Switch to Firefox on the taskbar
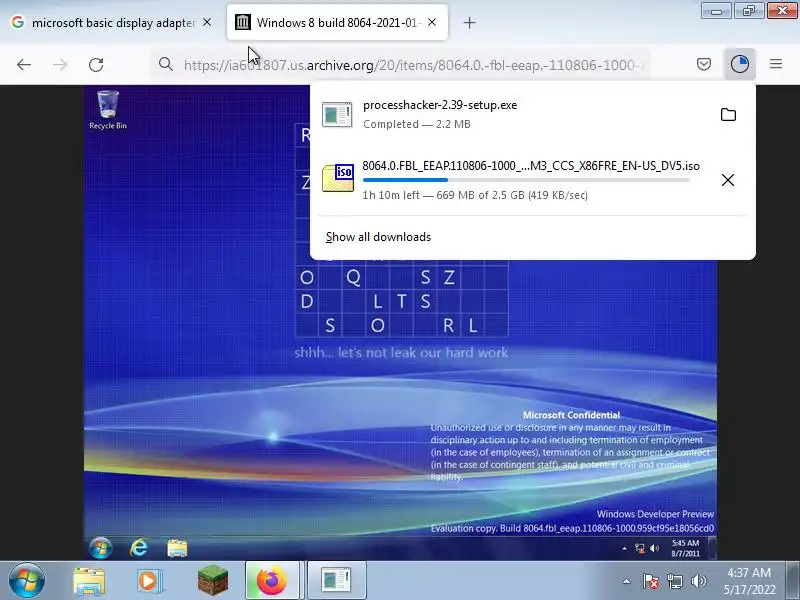The height and width of the screenshot is (600, 800). pyautogui.click(x=272, y=580)
